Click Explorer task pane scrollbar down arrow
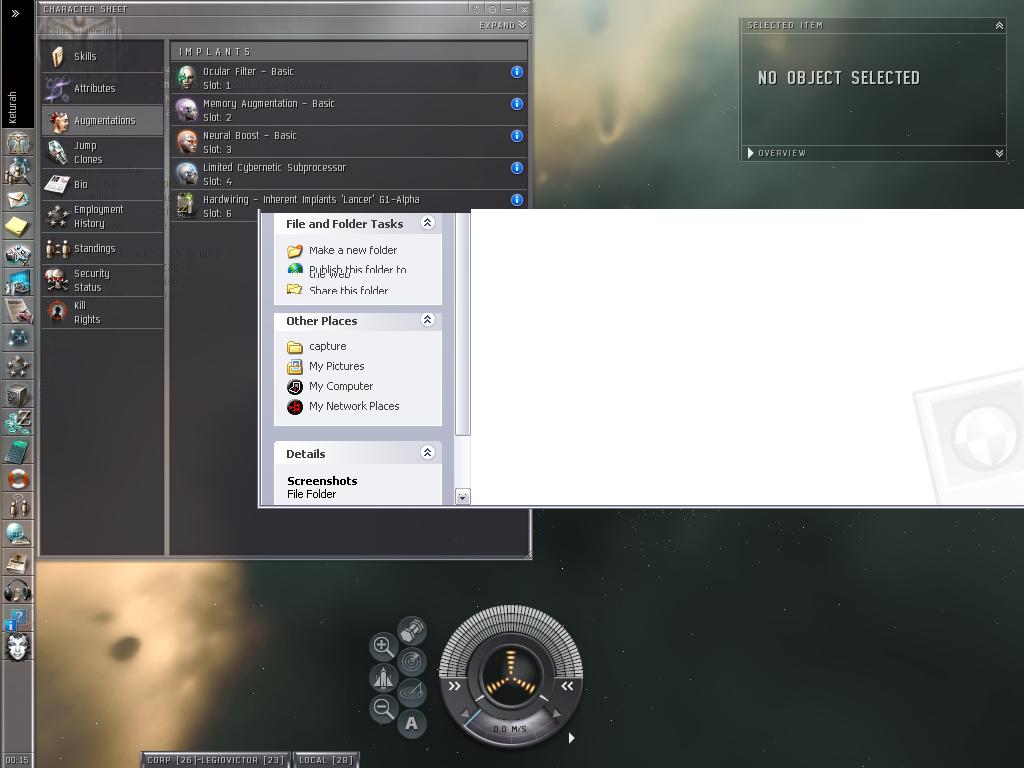This screenshot has height=768, width=1024. coord(462,497)
